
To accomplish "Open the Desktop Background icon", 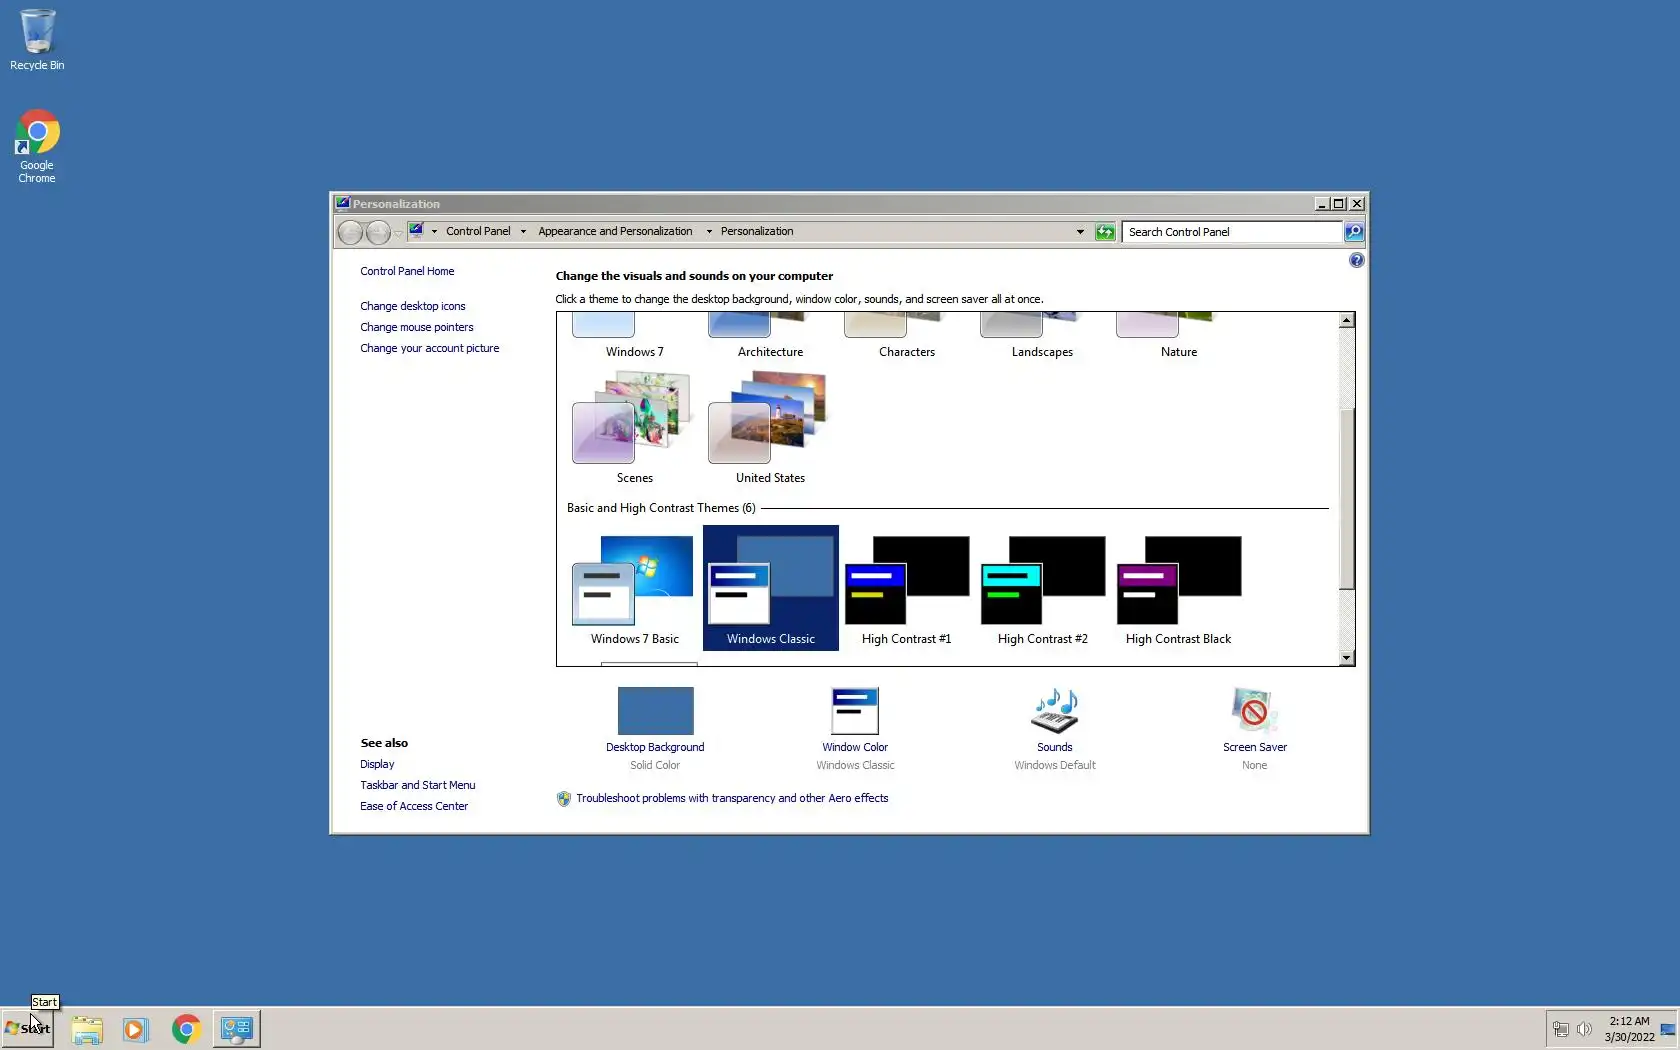I will 655,711.
